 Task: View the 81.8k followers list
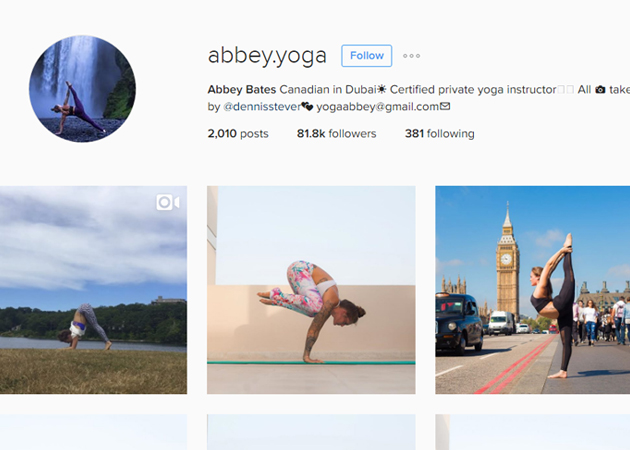pos(337,133)
